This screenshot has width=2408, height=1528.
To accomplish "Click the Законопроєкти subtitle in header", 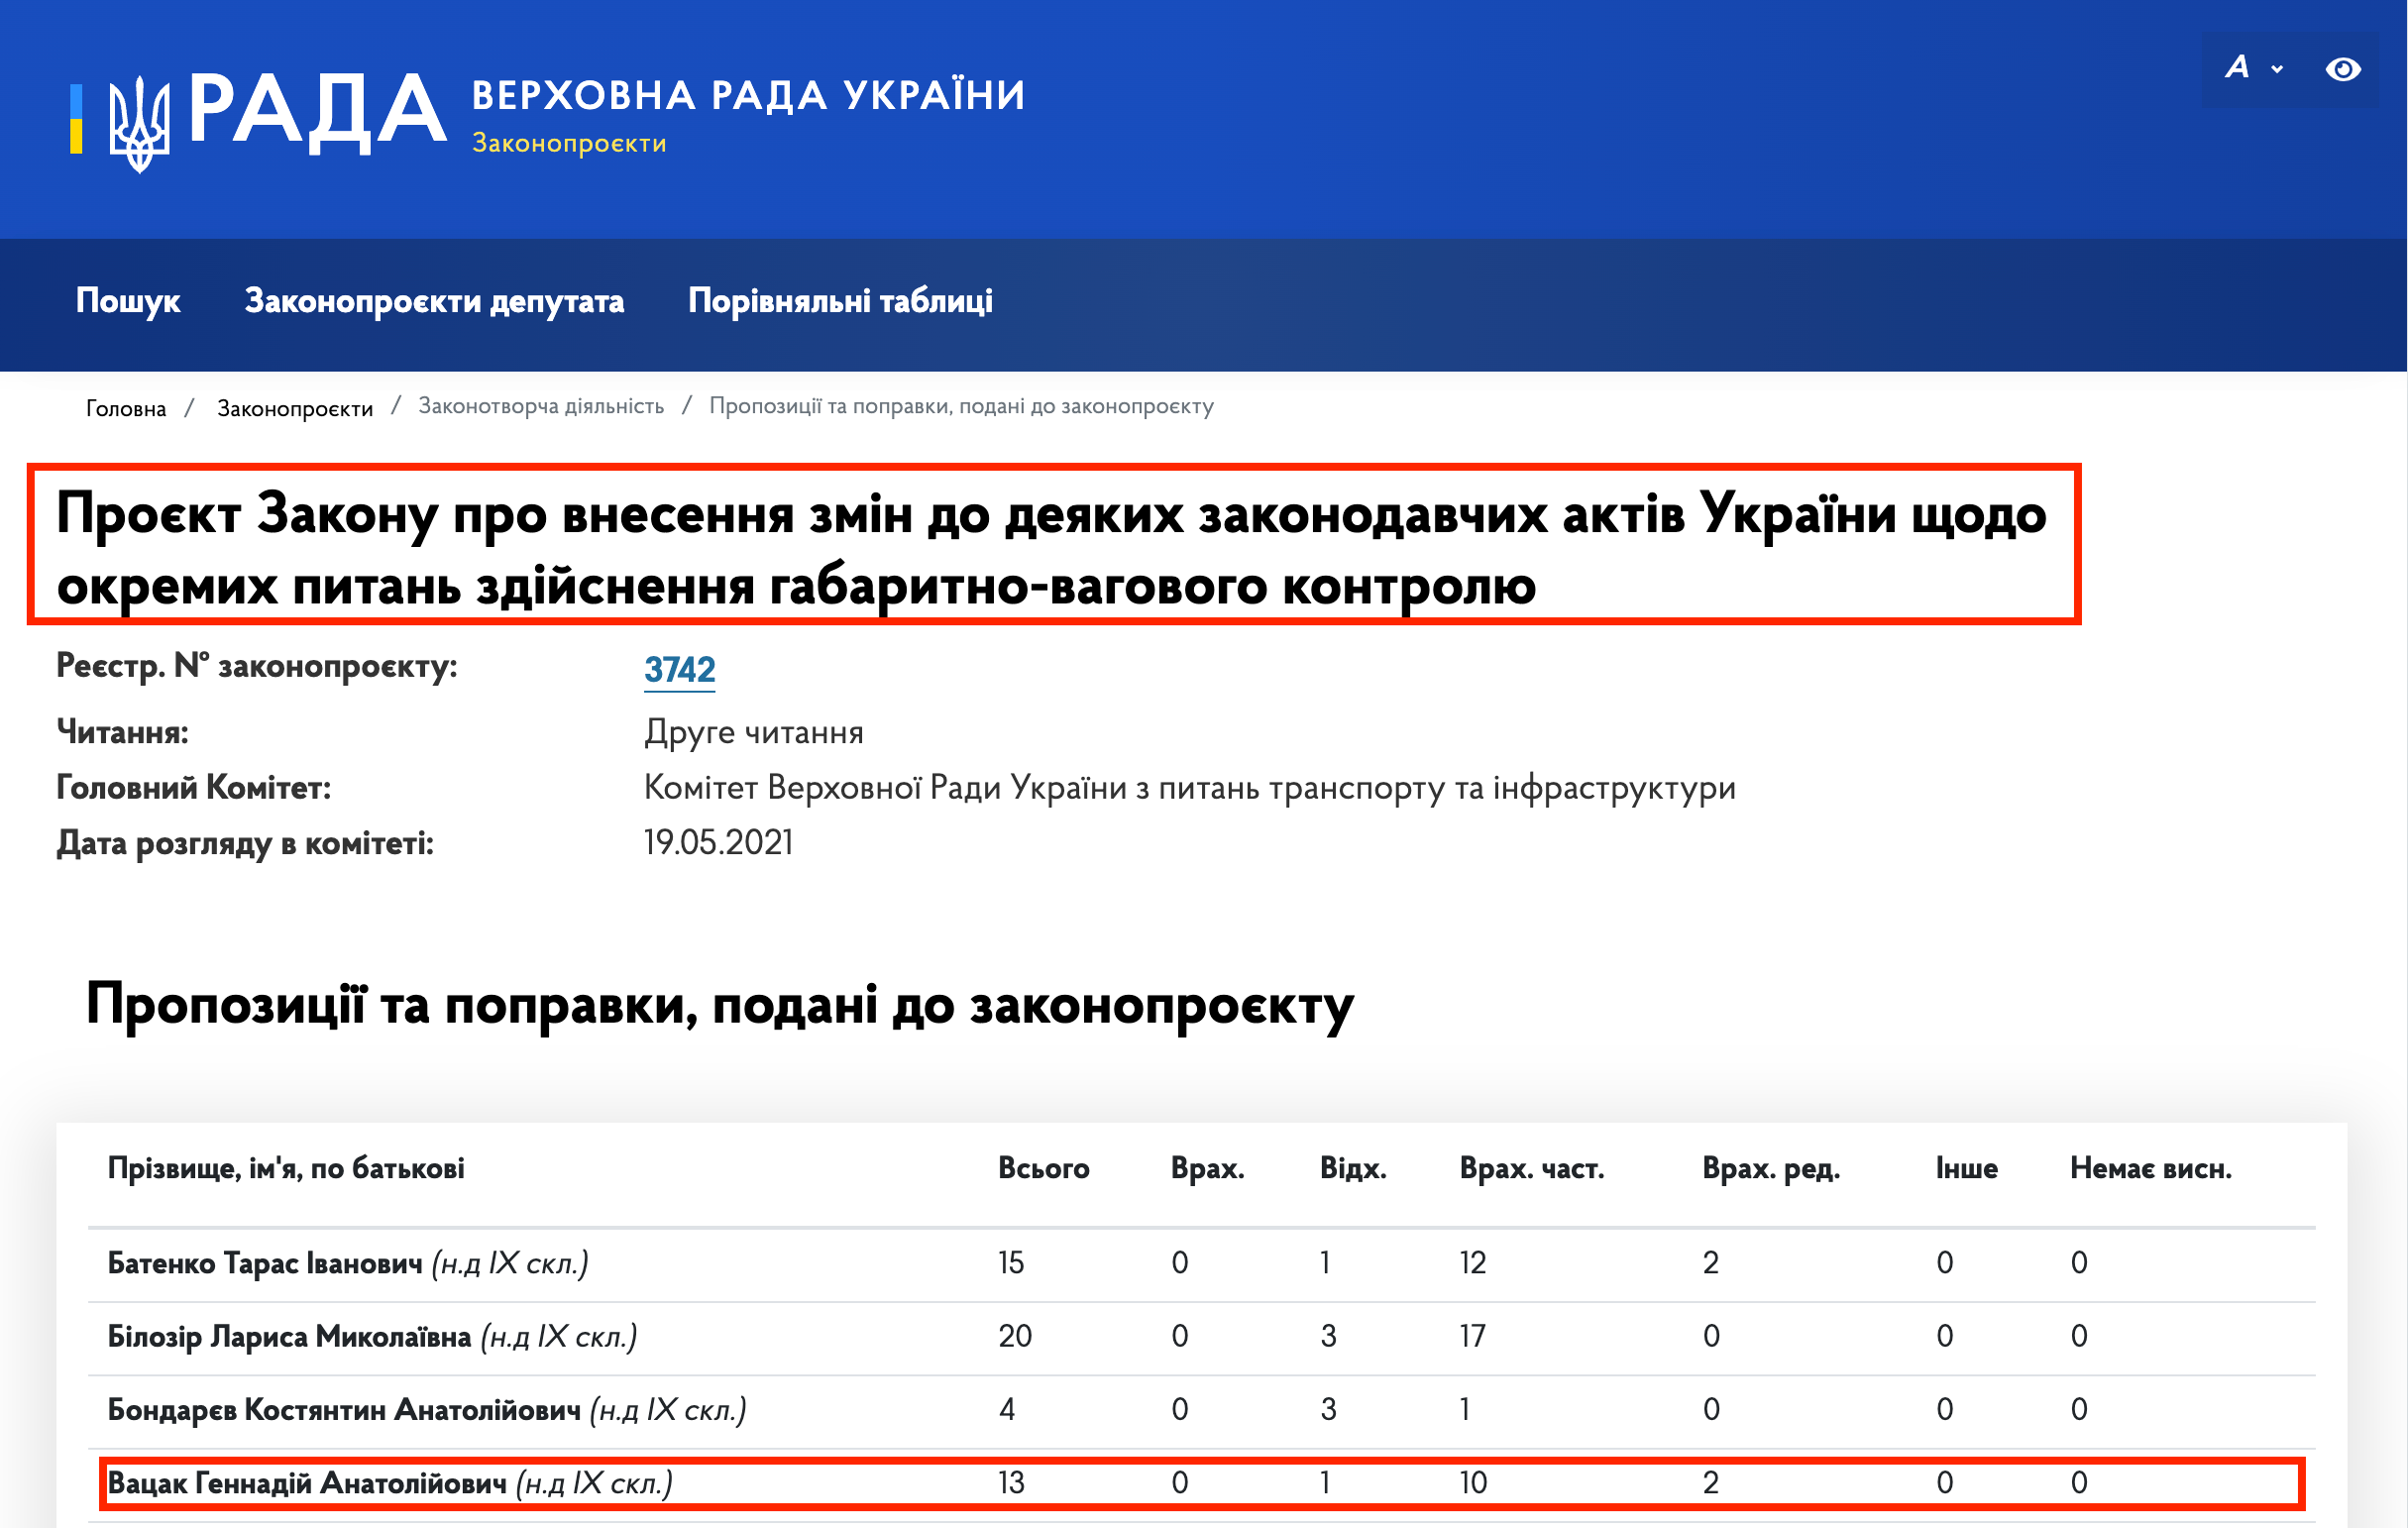I will click(569, 143).
